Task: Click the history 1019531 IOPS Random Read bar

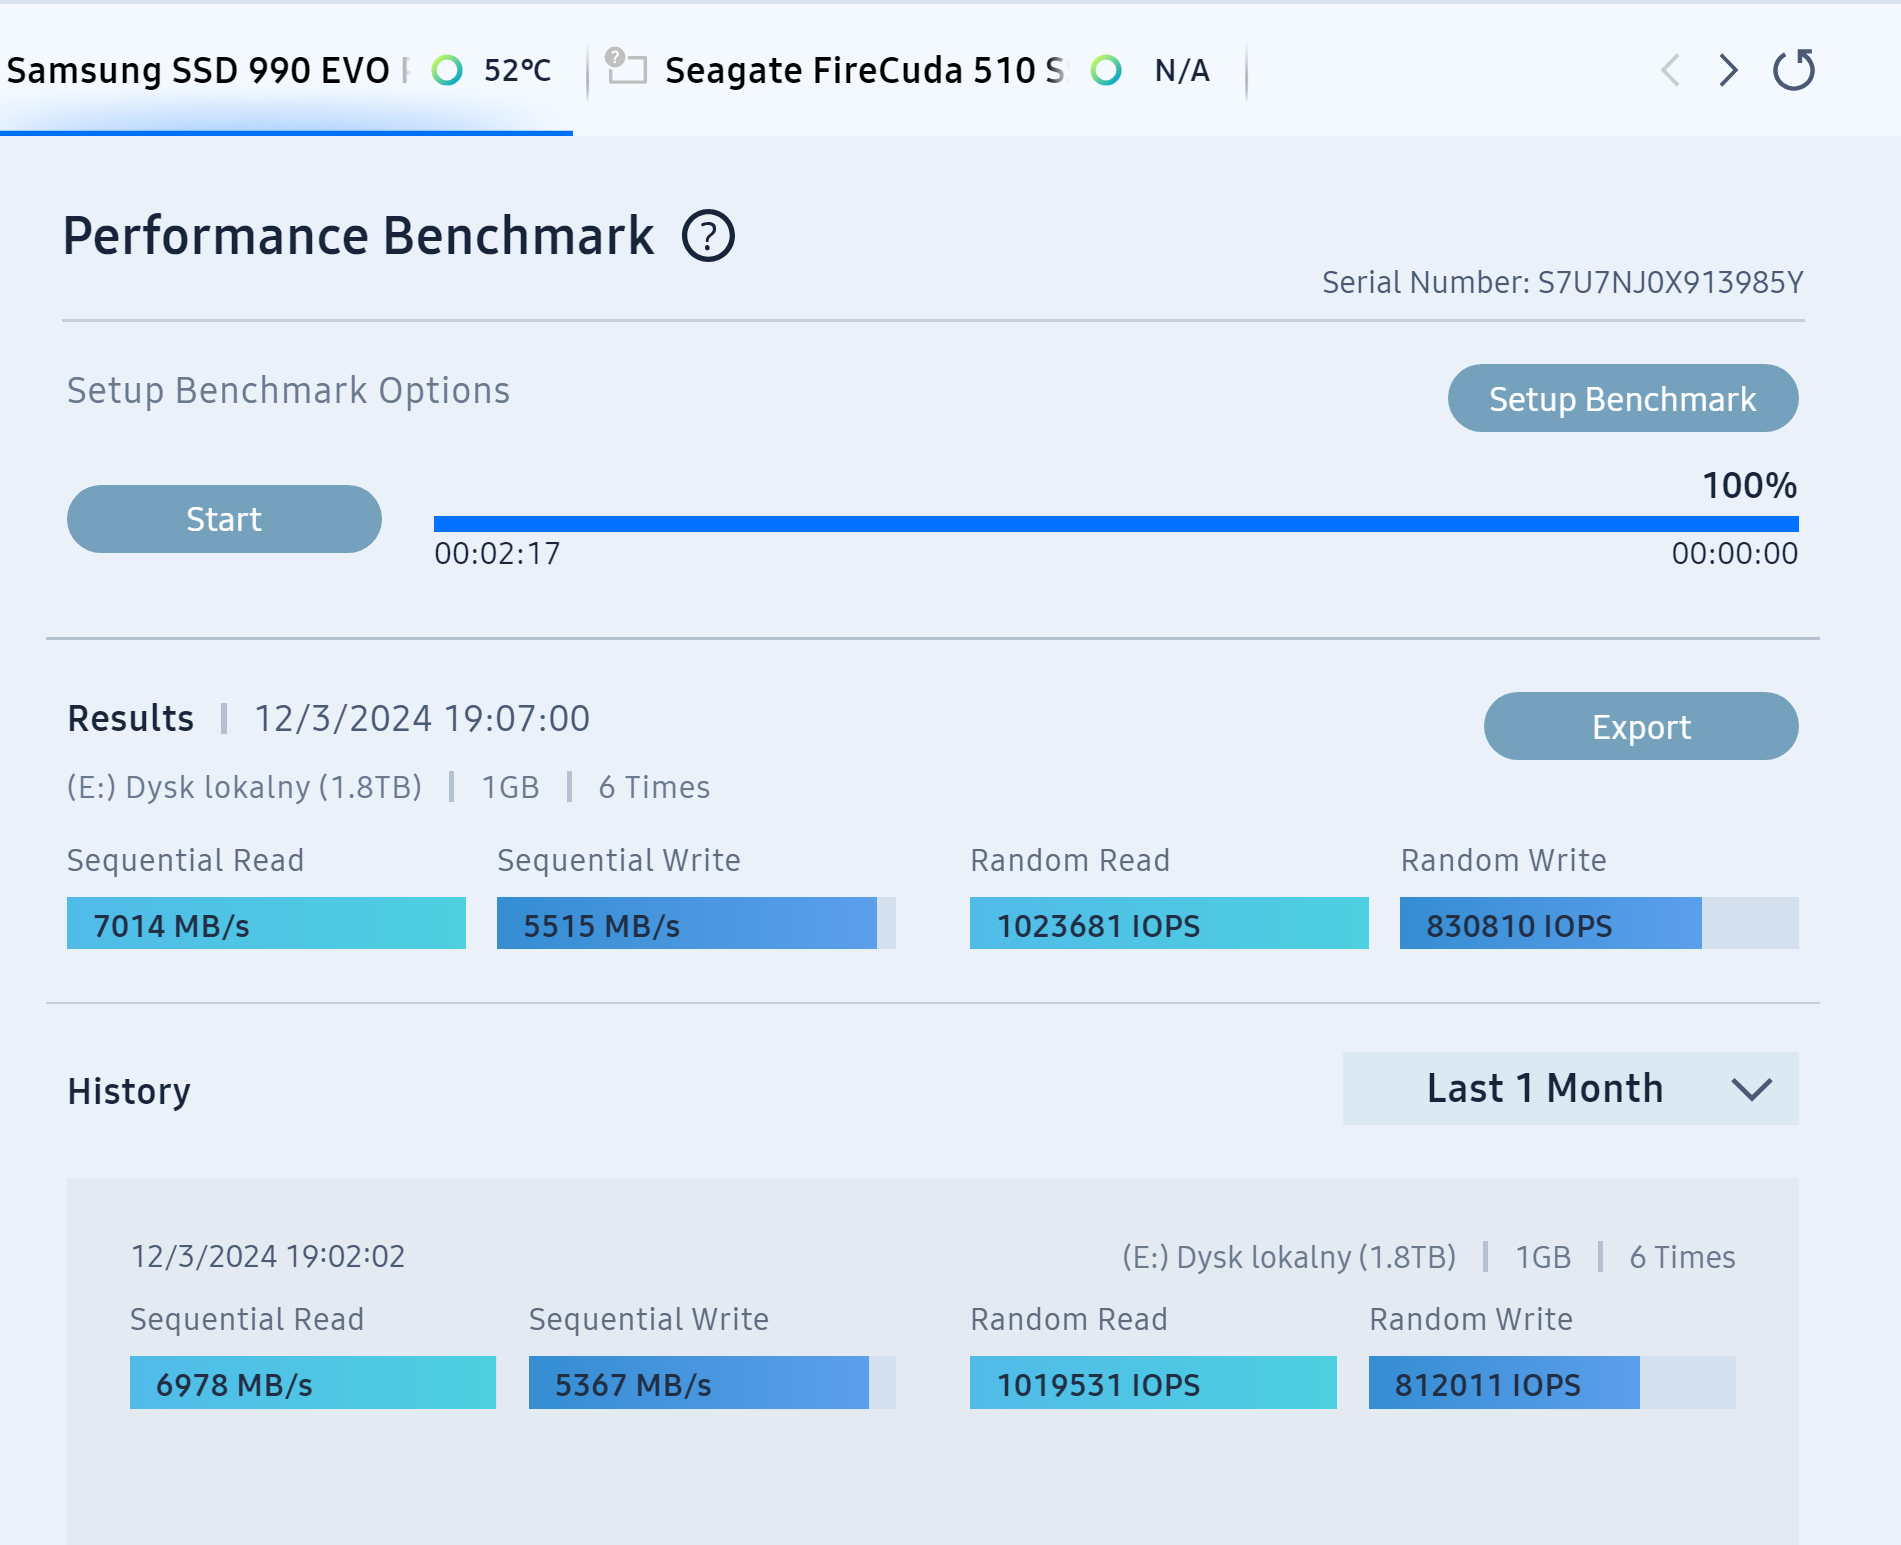Action: 1153,1382
